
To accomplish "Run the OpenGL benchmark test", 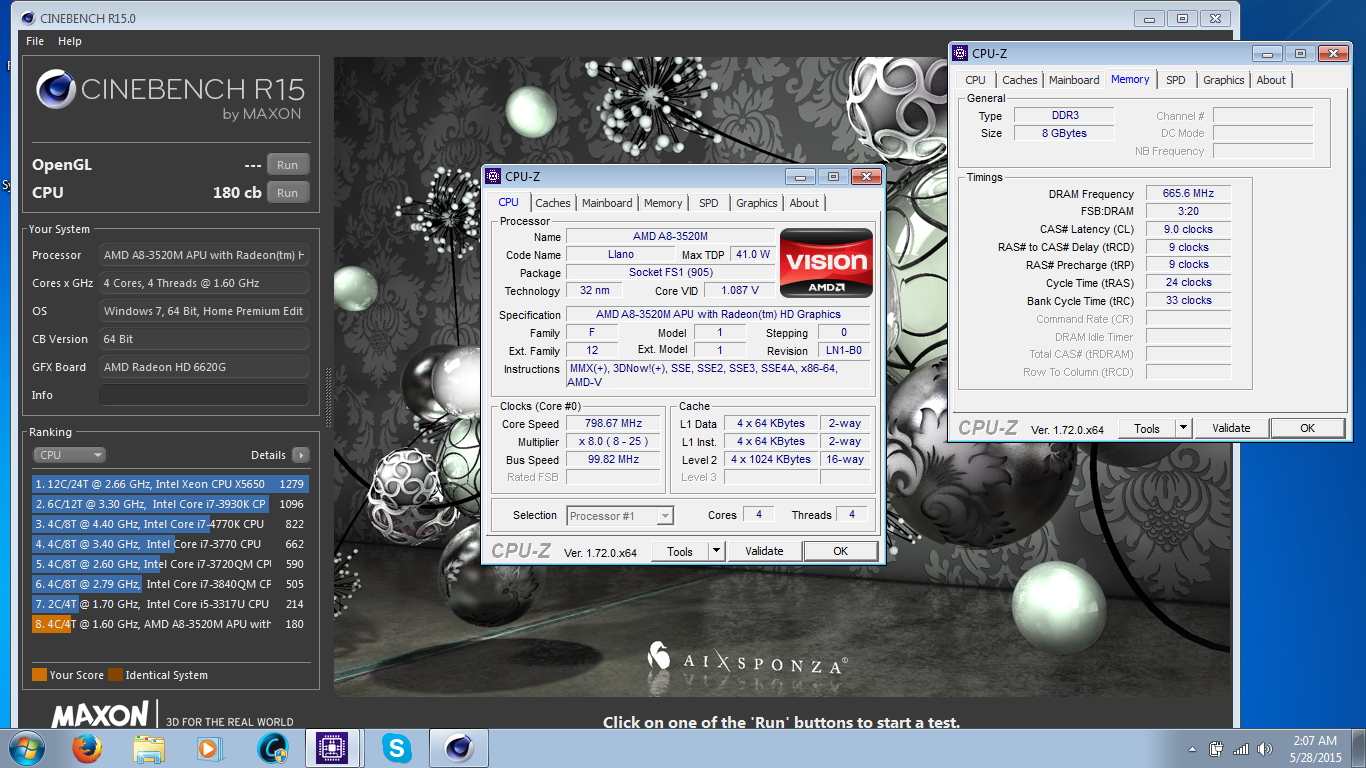I will pos(288,165).
